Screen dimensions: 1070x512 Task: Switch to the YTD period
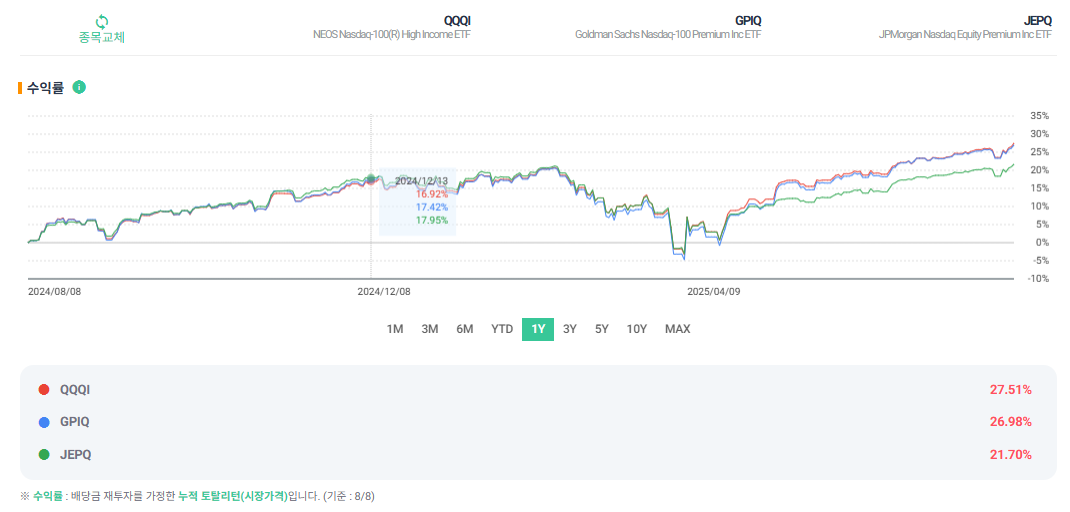point(502,329)
